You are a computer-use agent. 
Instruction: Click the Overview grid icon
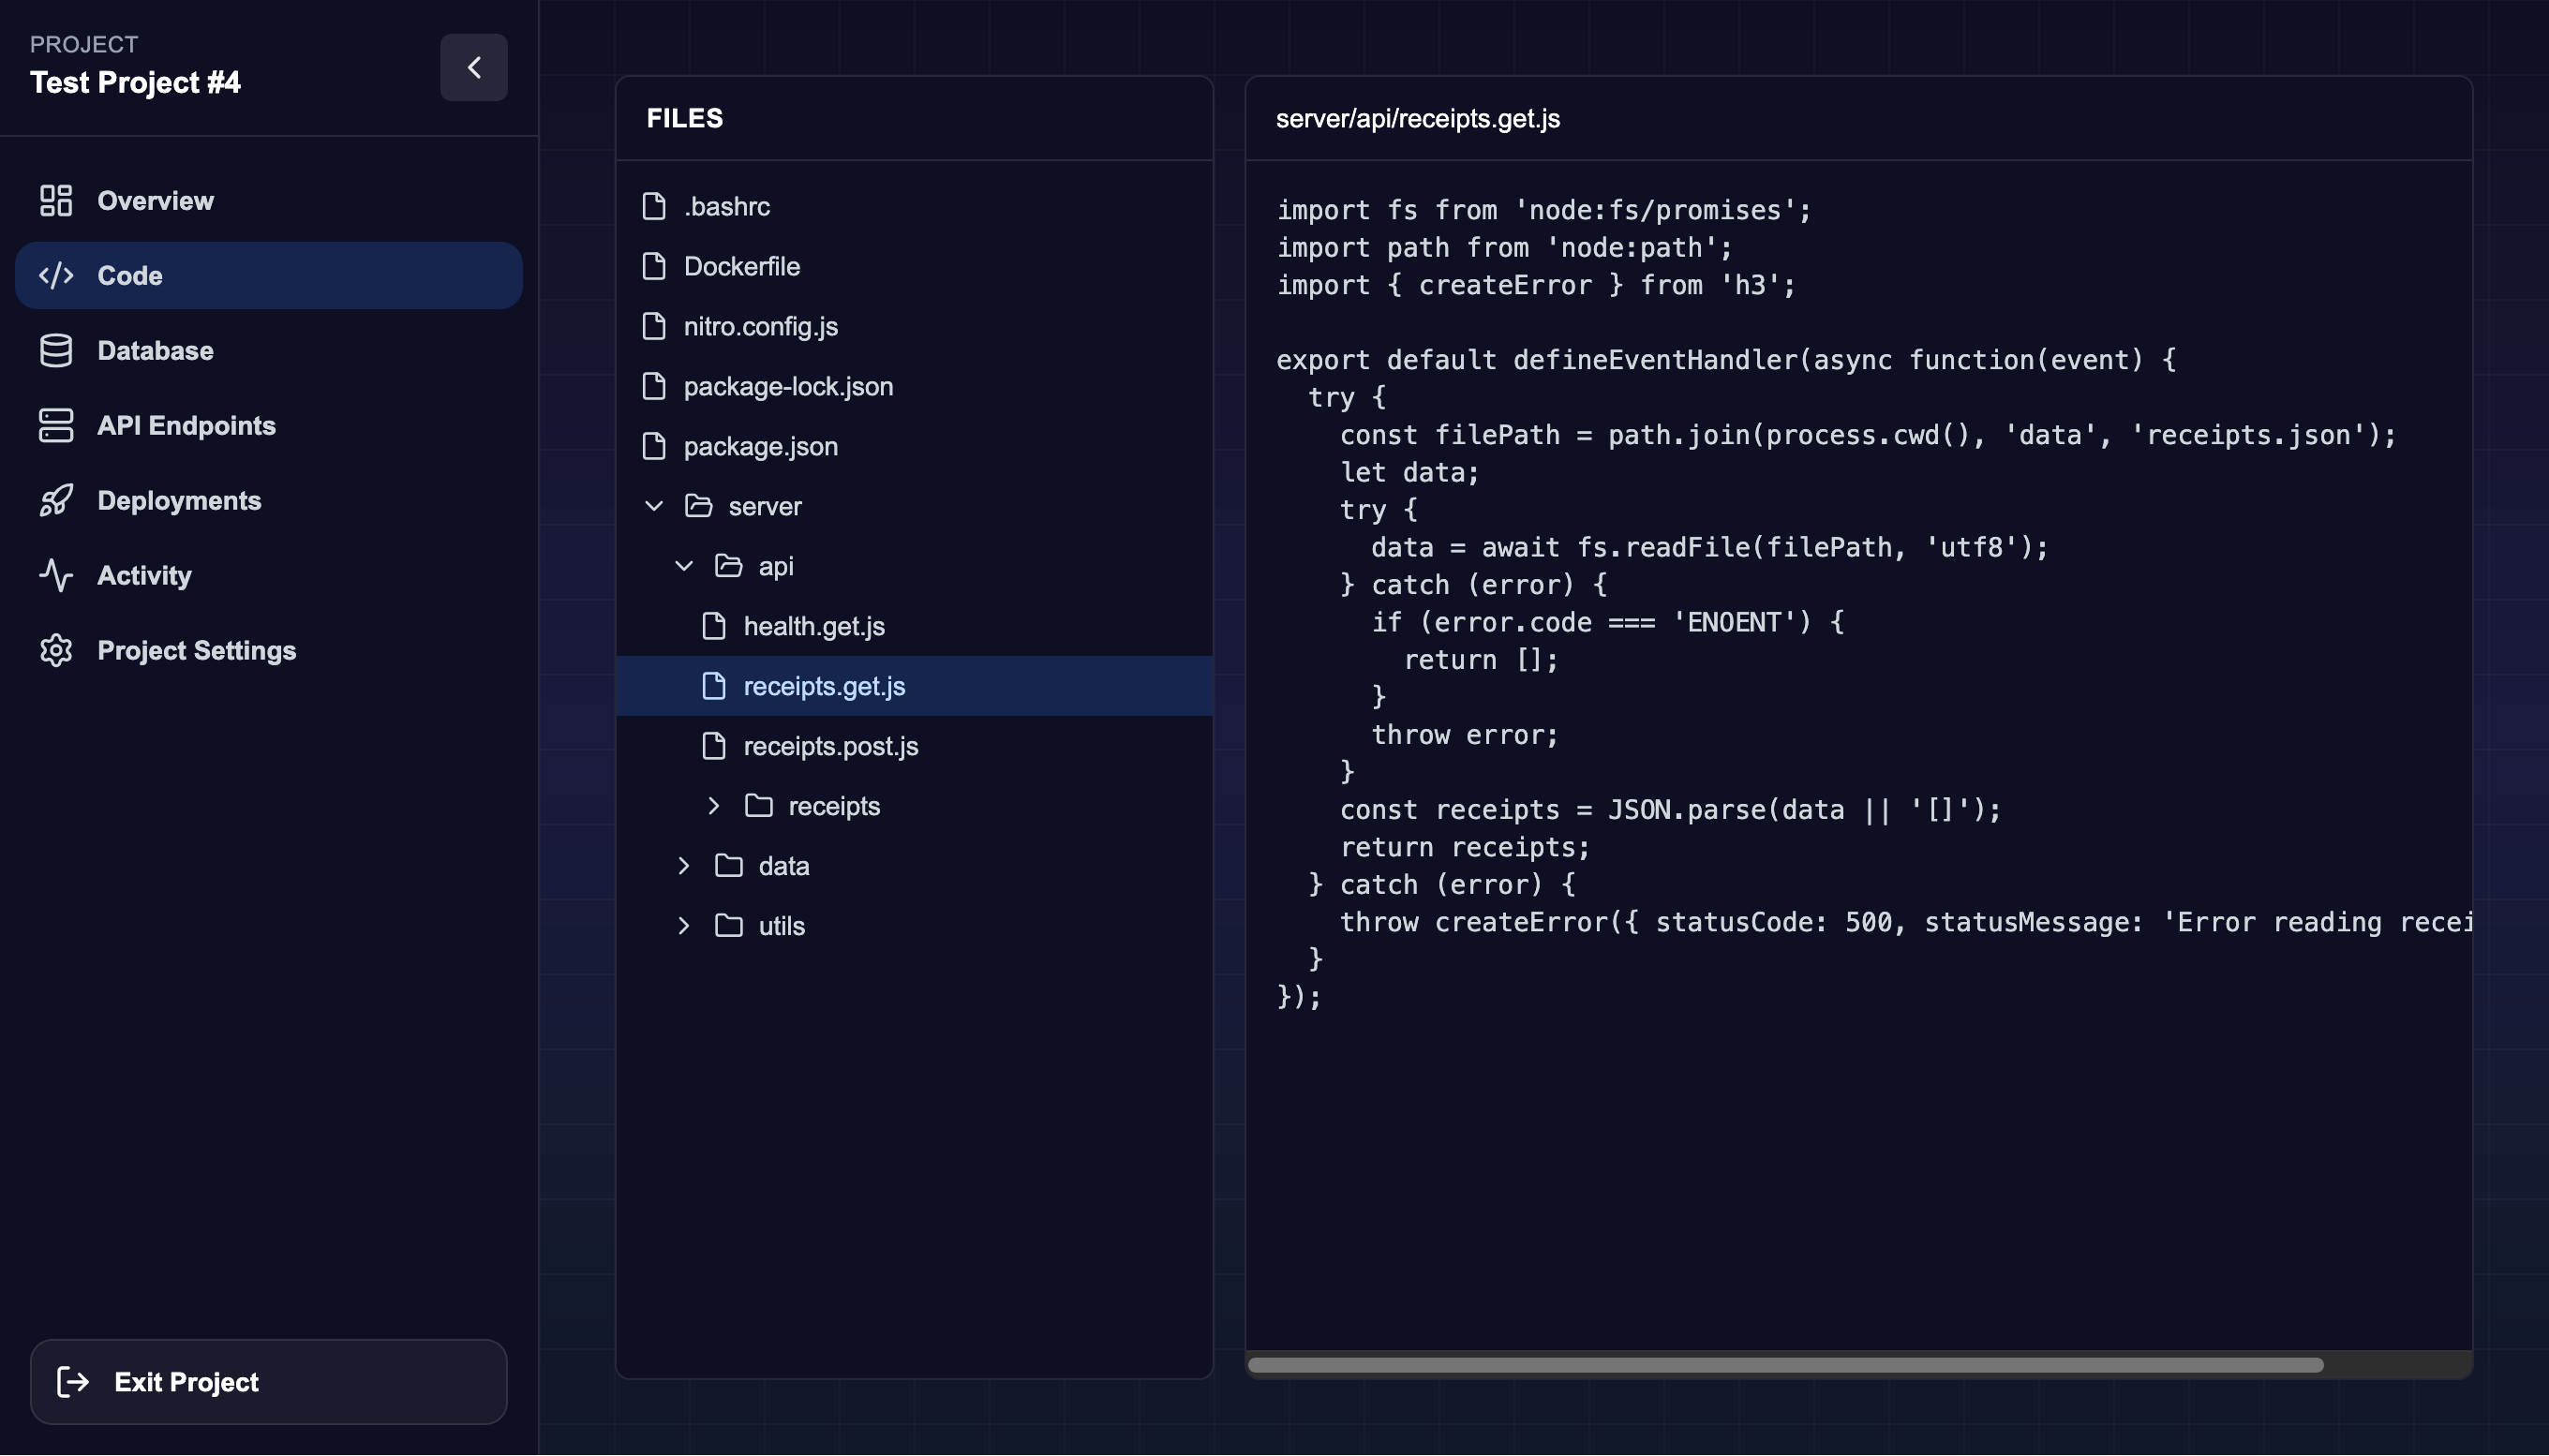(x=56, y=200)
